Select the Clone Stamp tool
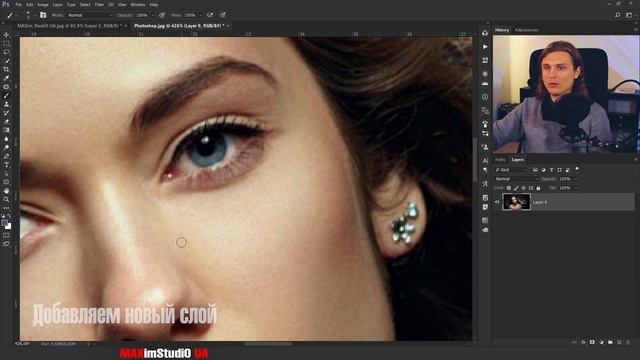 (x=7, y=104)
